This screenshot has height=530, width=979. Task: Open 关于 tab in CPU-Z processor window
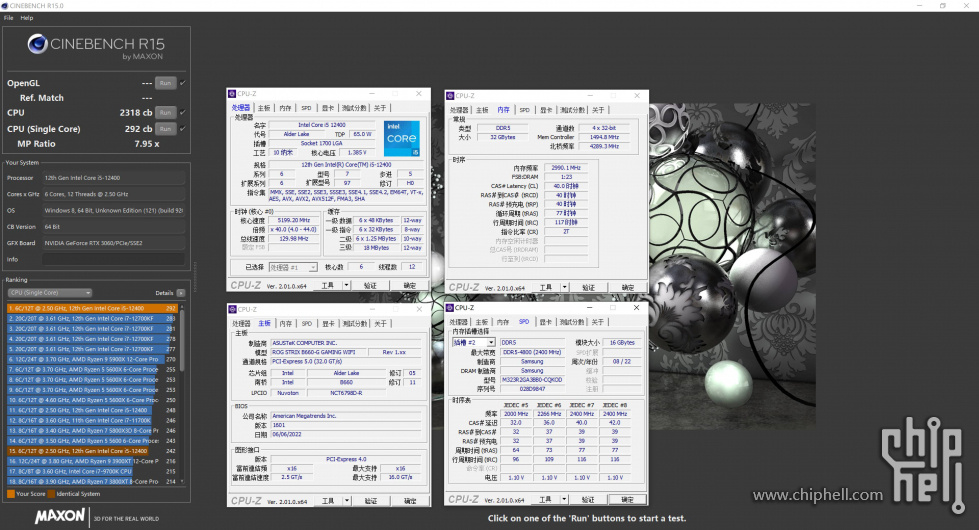[x=380, y=108]
